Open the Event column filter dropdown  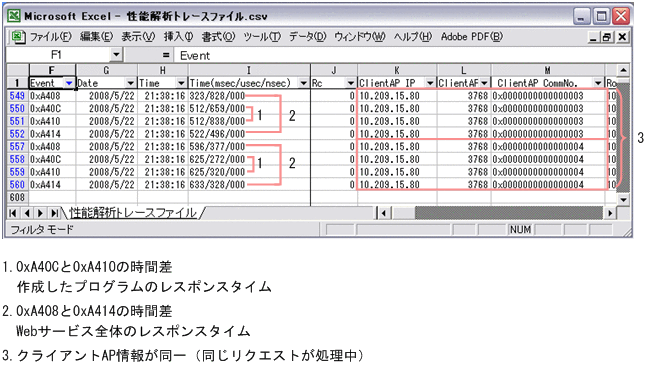[x=69, y=83]
